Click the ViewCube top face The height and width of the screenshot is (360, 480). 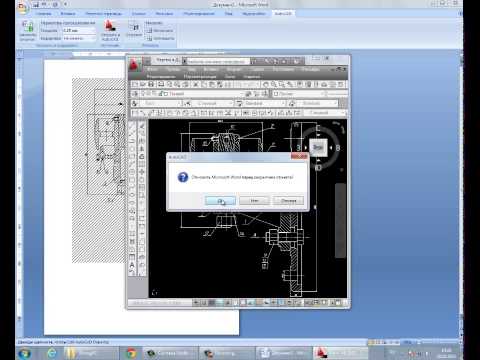[x=318, y=147]
